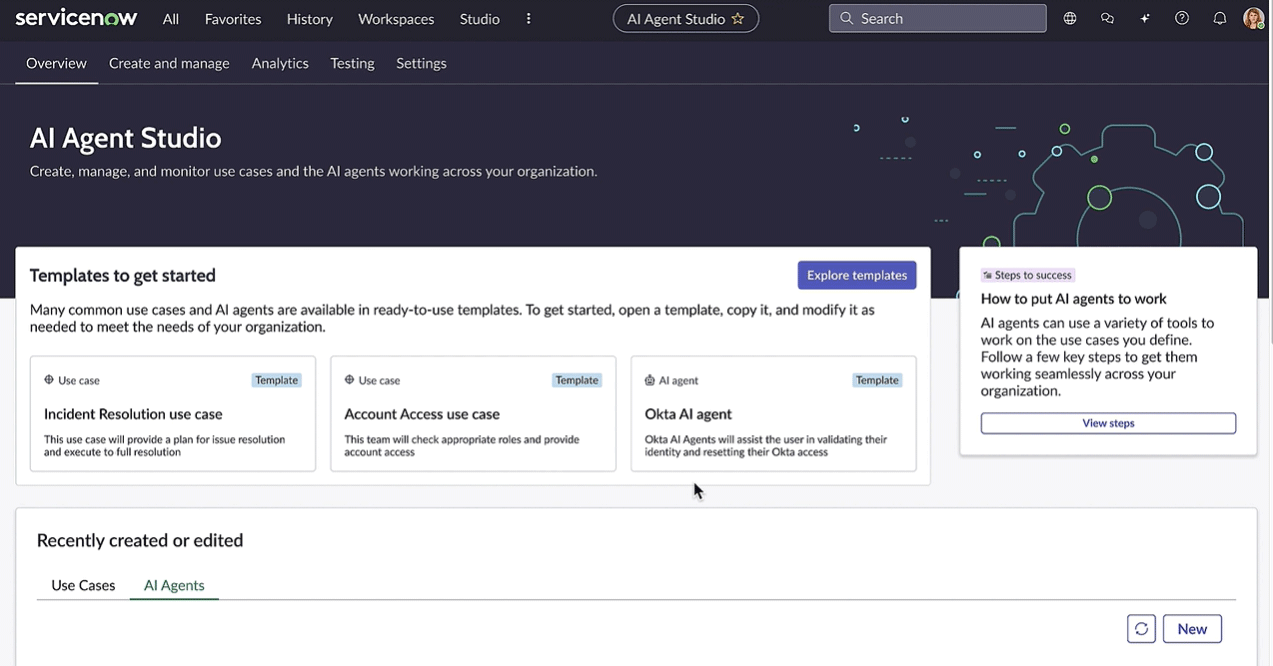Open the Favorites menu
This screenshot has width=1273, height=666.
pos(233,19)
